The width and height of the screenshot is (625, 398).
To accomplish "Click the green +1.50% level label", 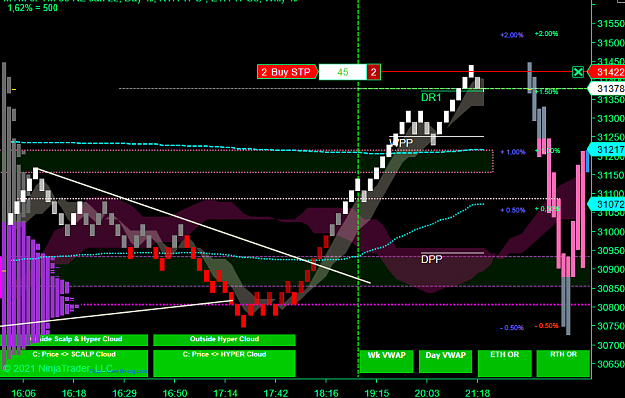I will click(x=546, y=92).
